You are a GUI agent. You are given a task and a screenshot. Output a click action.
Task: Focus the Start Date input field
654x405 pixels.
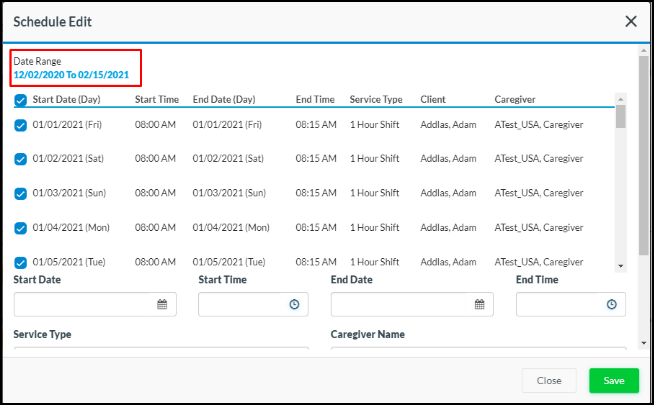(x=84, y=304)
